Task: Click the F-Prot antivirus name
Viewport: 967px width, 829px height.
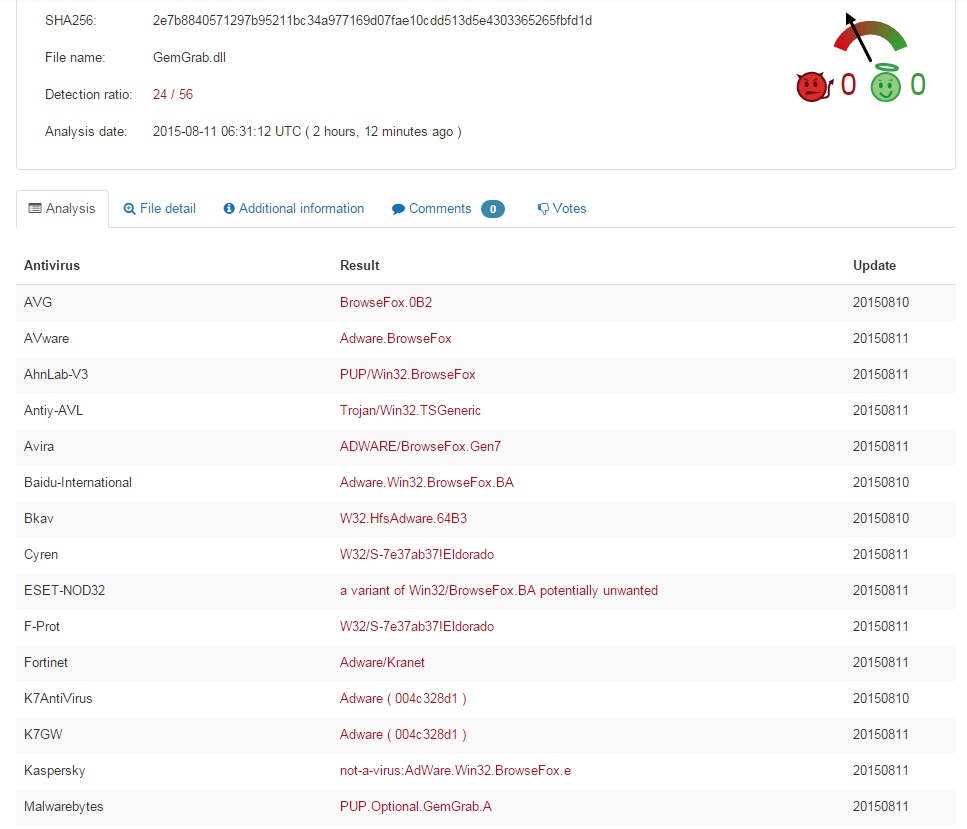Action: [42, 626]
